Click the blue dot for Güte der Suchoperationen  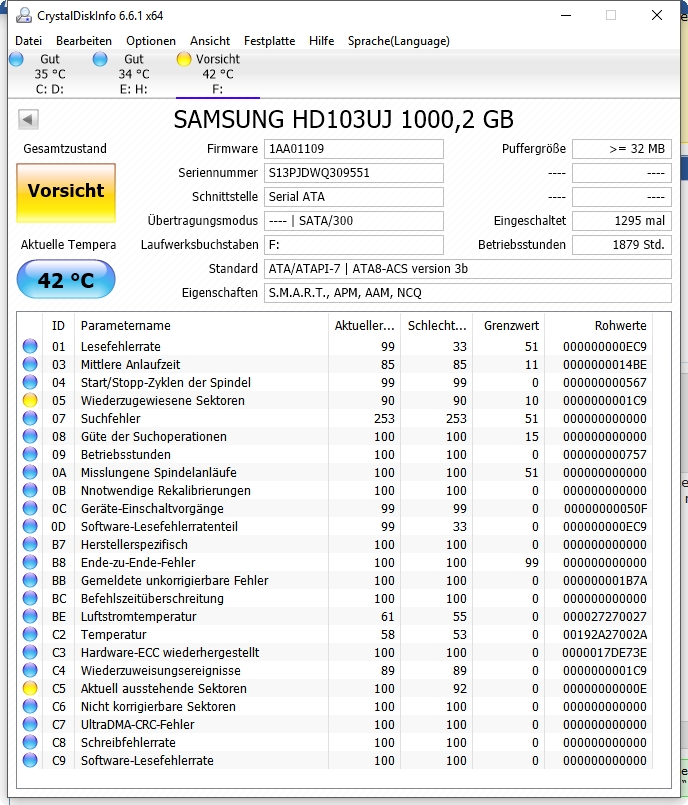point(30,436)
